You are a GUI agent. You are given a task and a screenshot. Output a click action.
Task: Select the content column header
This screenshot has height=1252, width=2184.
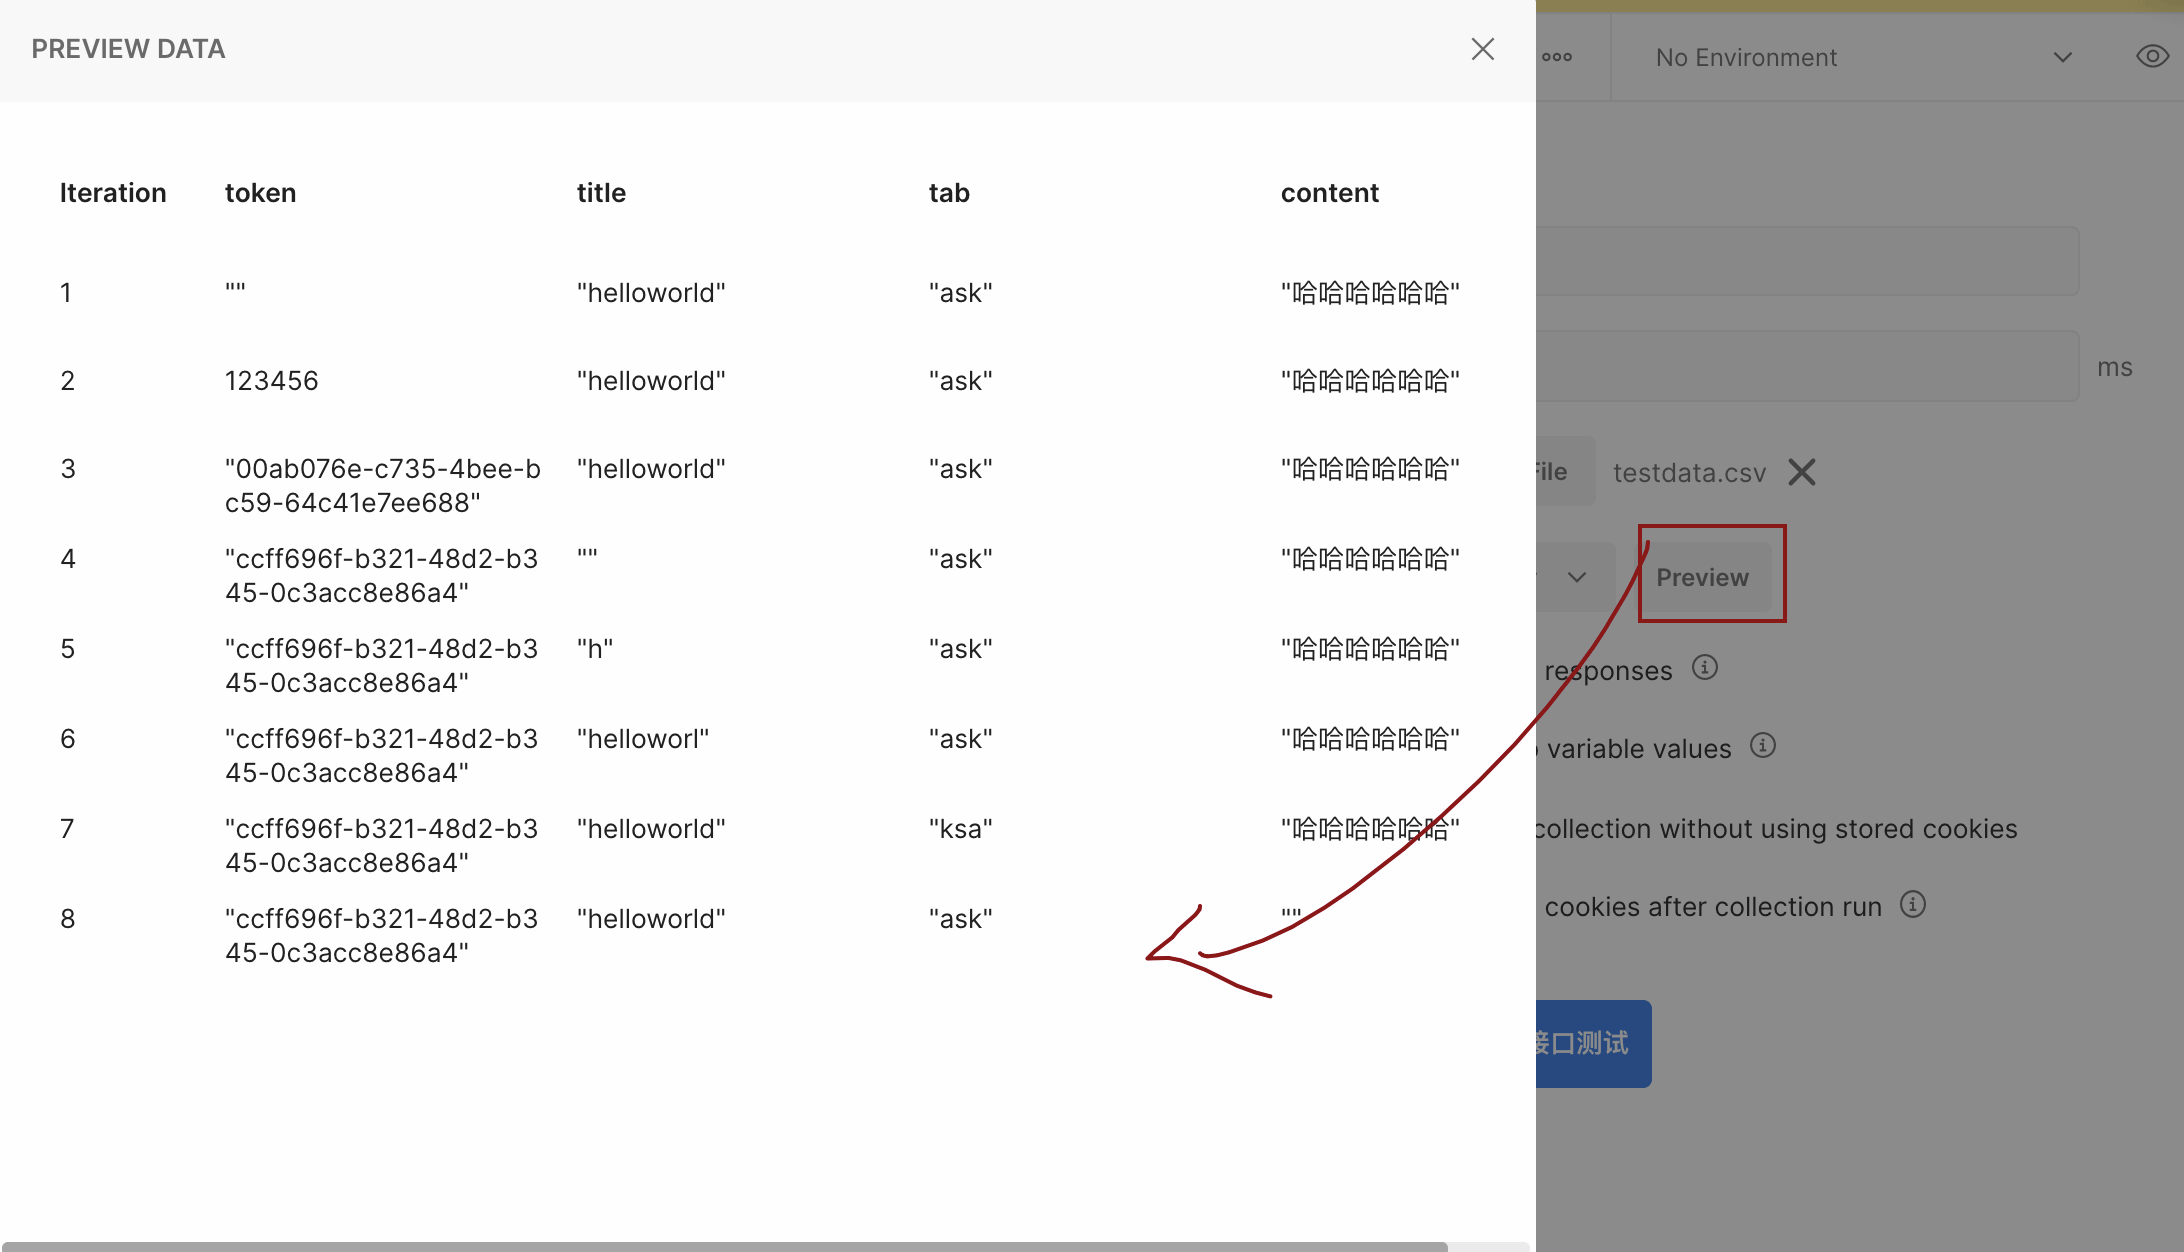(x=1329, y=193)
